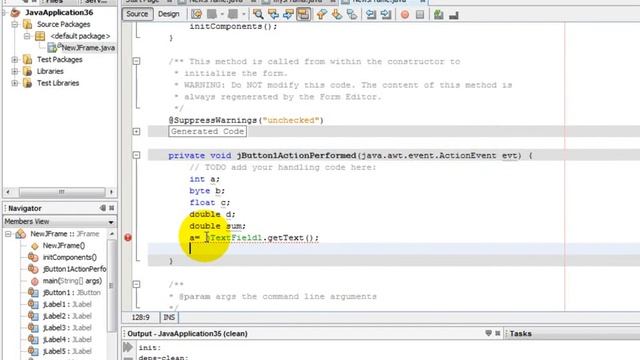Expand Test Libraries node

15,83
